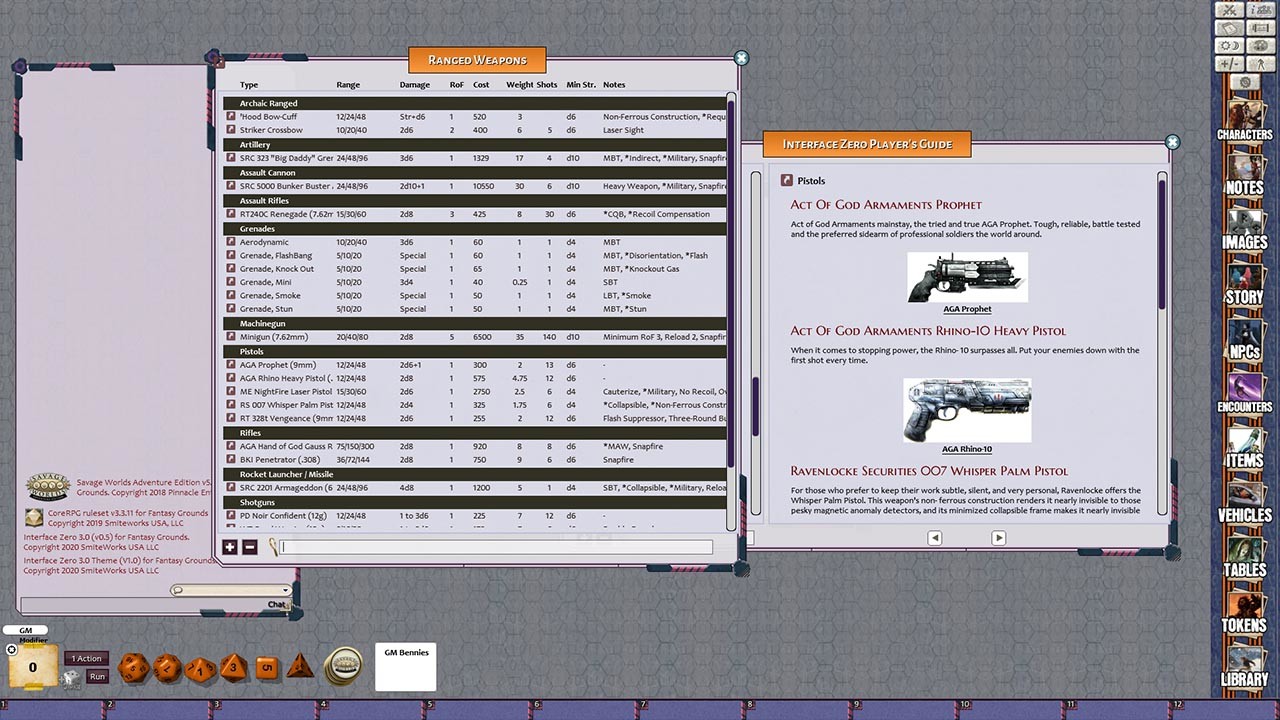Roll the orange d20 die

132,667
